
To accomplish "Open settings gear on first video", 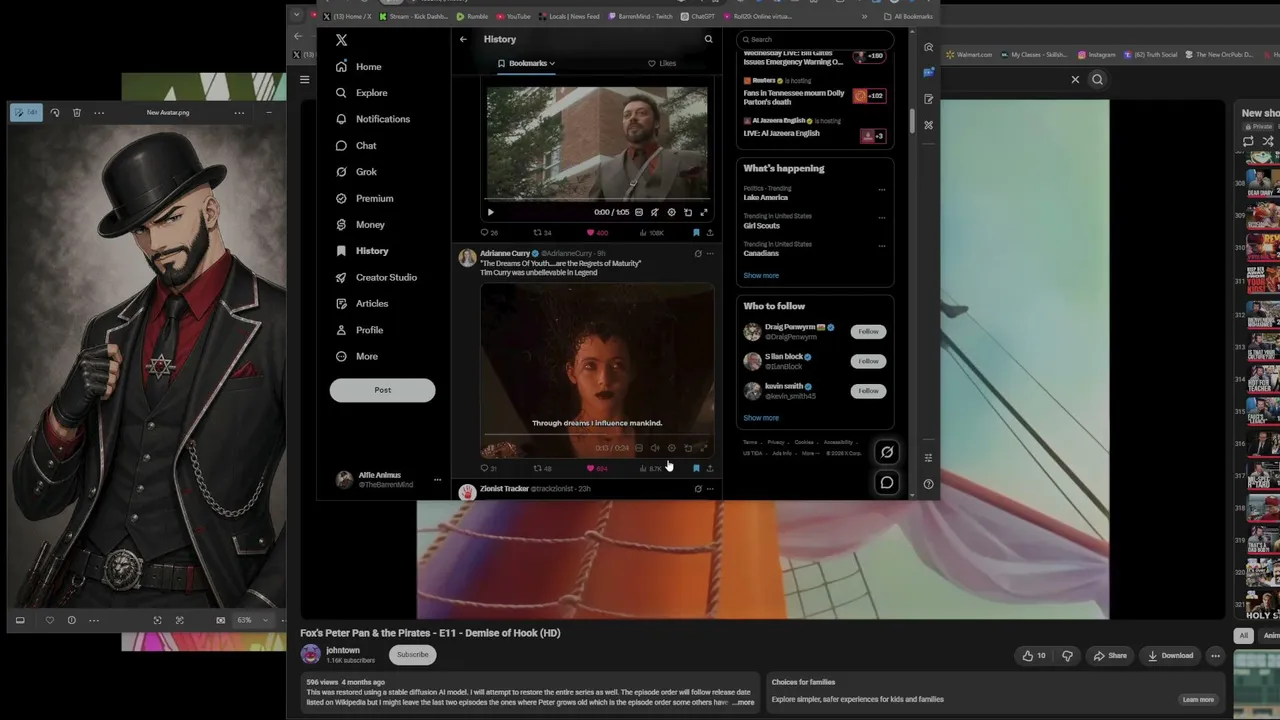I will click(671, 212).
